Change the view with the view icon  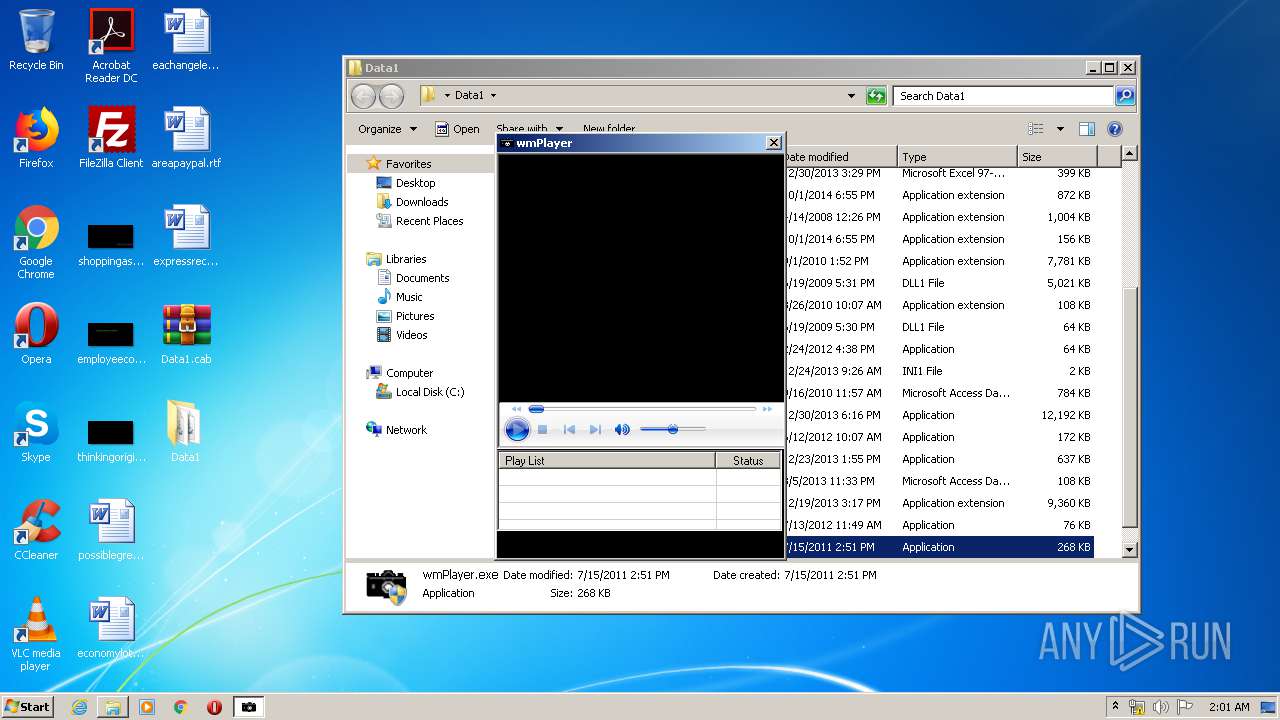point(1036,129)
